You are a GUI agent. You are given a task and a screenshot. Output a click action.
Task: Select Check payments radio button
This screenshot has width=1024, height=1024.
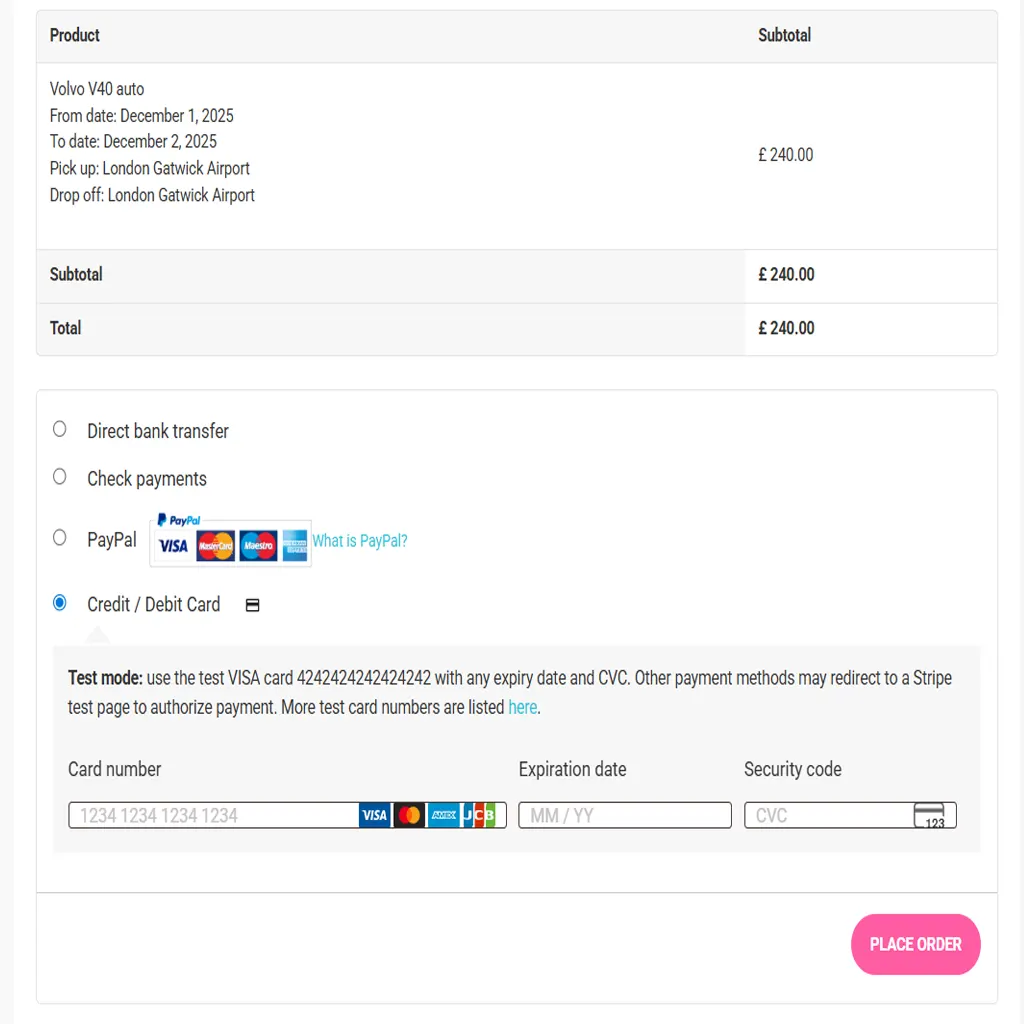point(60,477)
